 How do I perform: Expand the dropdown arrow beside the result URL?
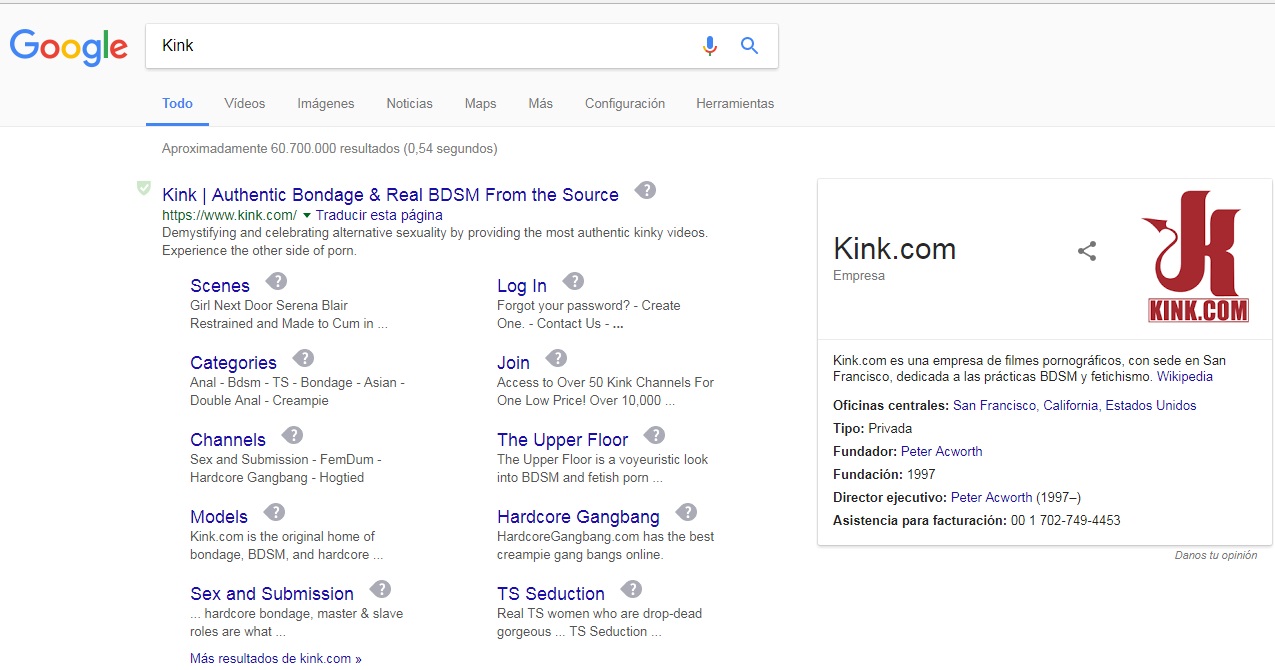click(x=307, y=215)
